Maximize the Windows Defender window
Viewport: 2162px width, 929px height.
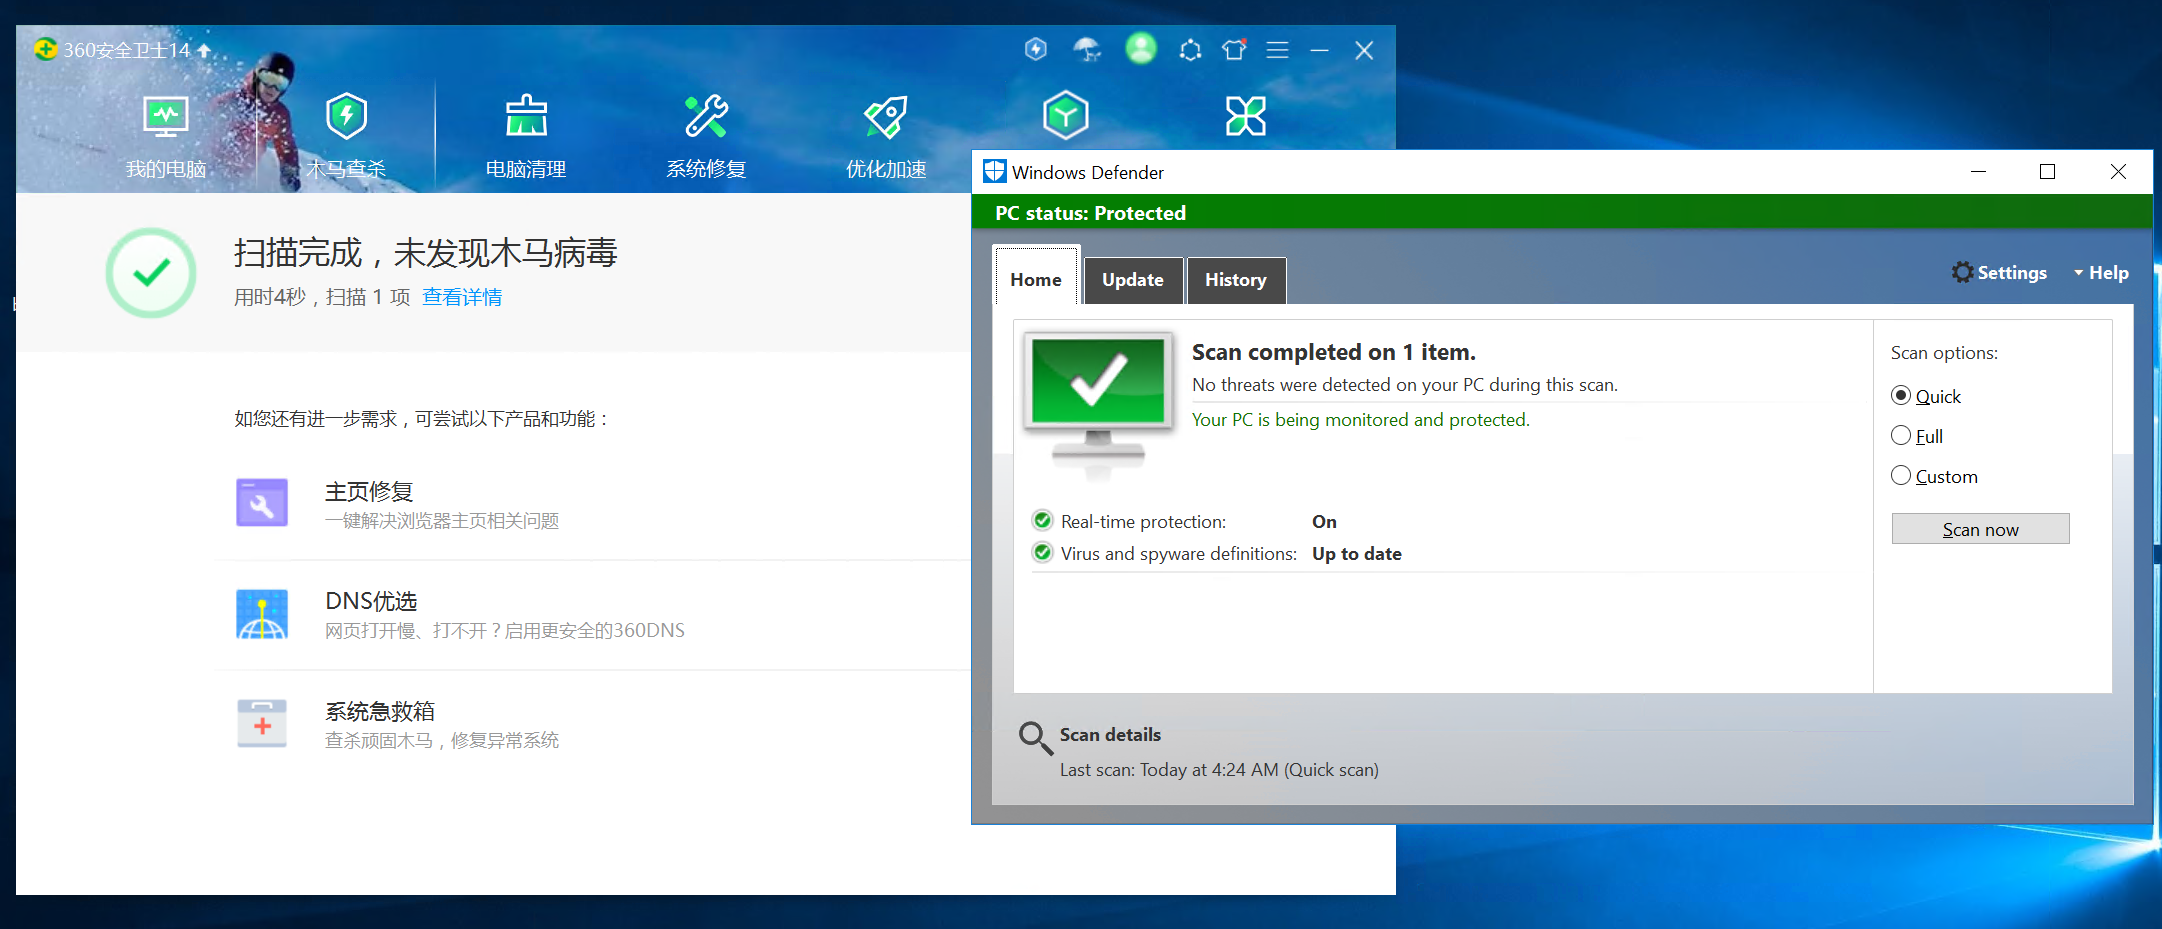click(2047, 171)
